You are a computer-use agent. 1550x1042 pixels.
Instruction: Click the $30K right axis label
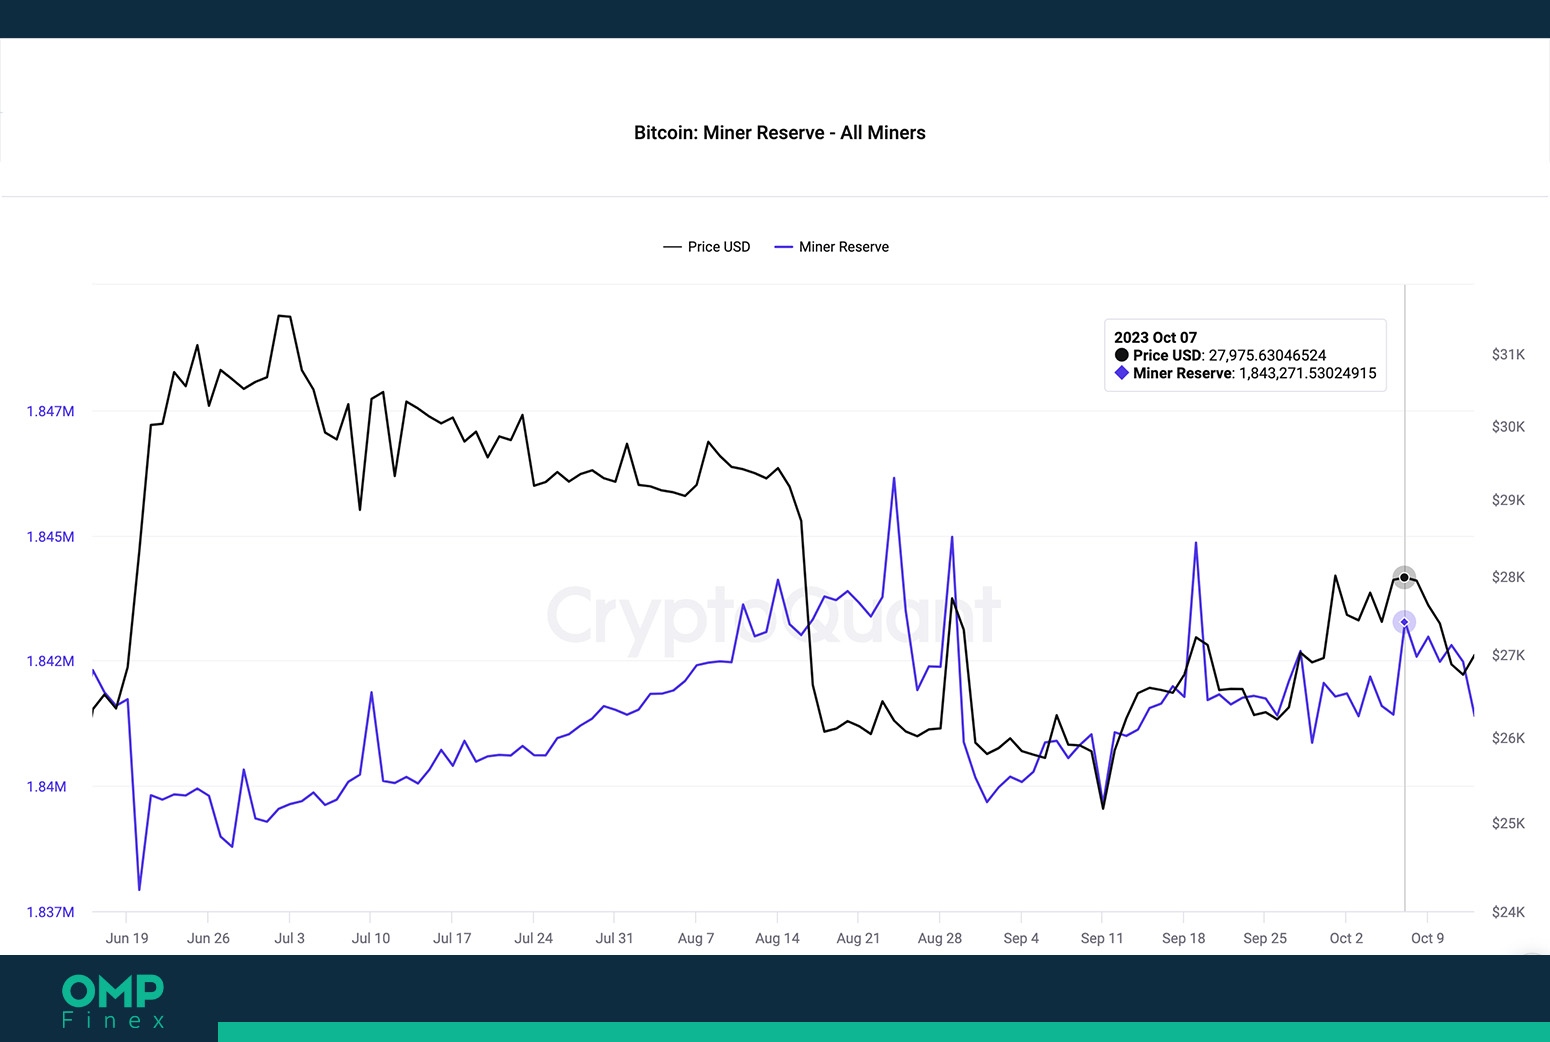(1508, 426)
